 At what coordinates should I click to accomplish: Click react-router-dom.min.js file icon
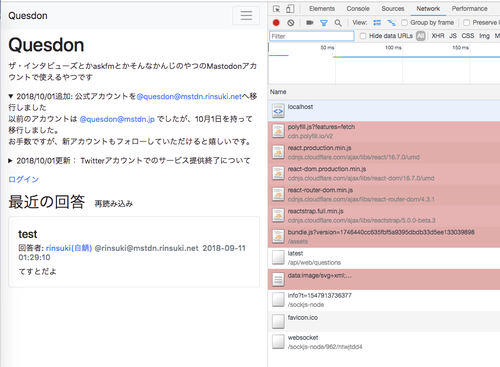pos(278,195)
